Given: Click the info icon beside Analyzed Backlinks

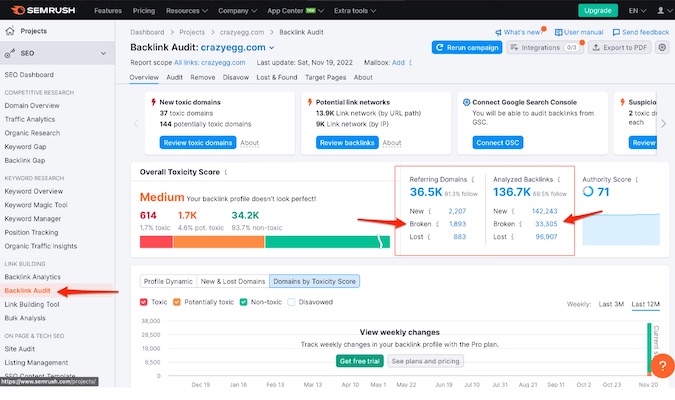Looking at the screenshot, I should 559,180.
